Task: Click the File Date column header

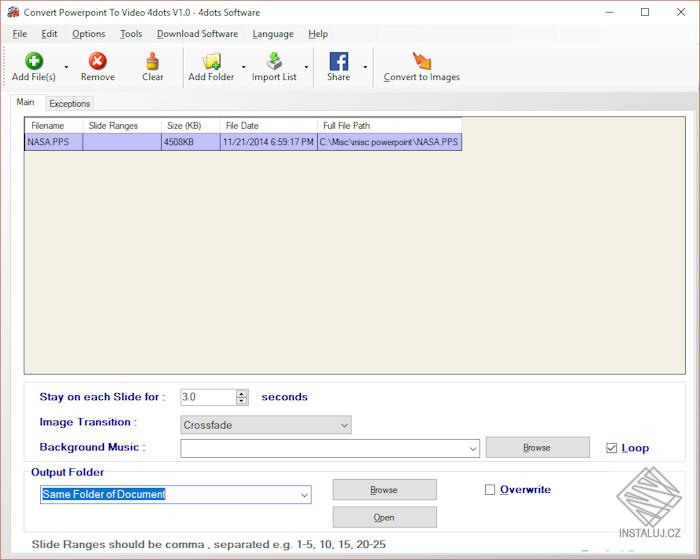Action: coord(269,125)
